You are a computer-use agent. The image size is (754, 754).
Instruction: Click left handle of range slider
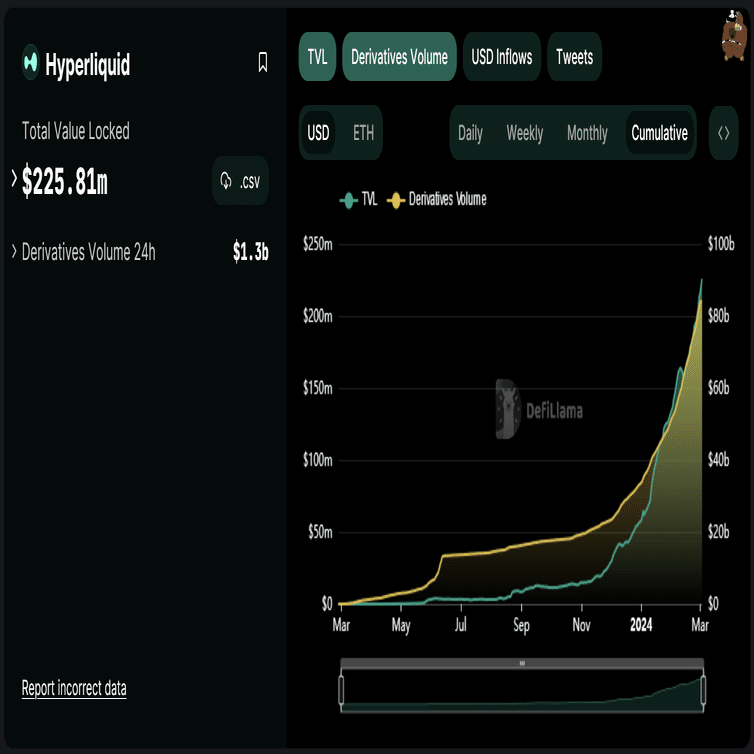[341, 690]
